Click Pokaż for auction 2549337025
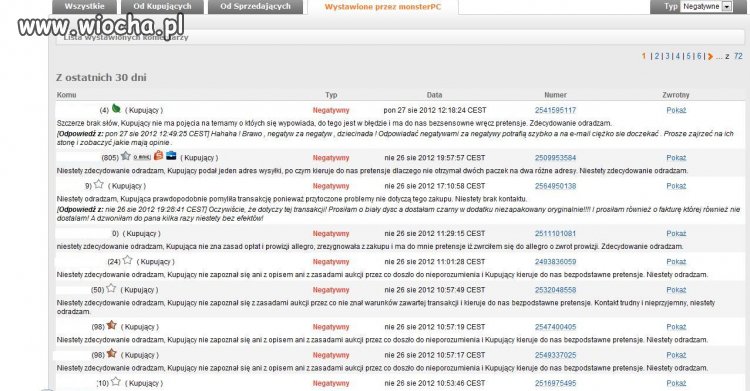750x391 pixels. pyautogui.click(x=676, y=356)
